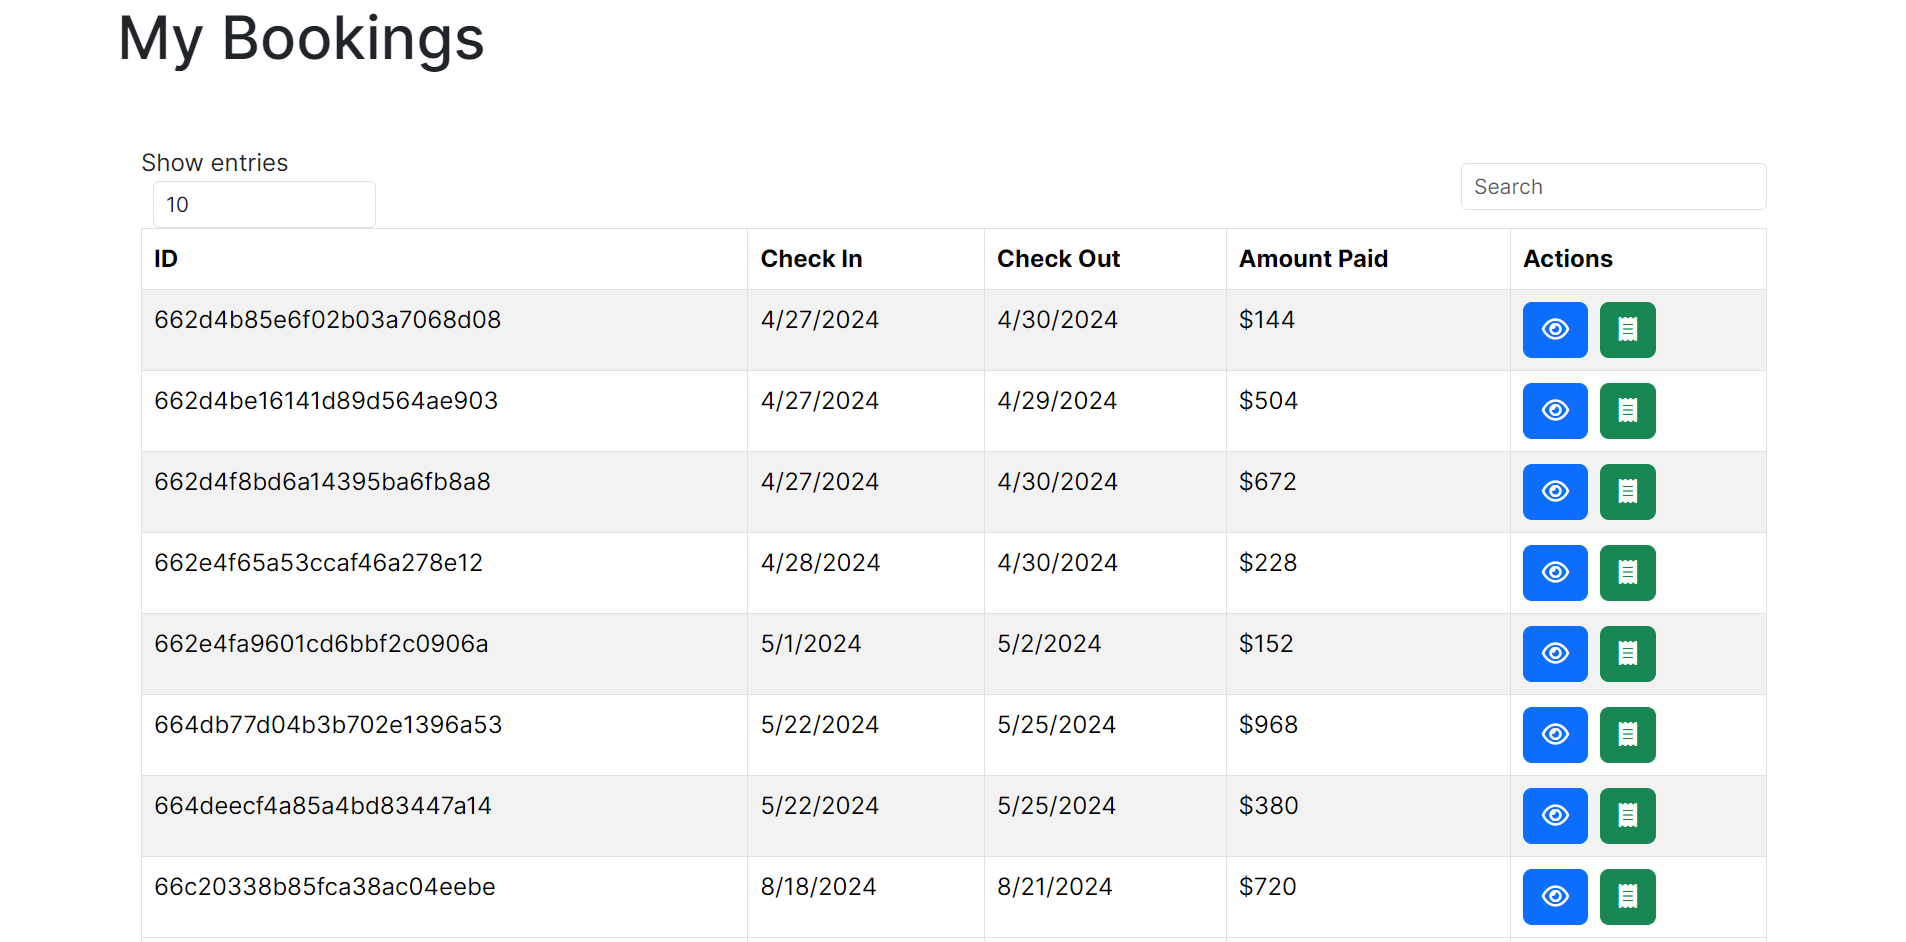Open receipt icon for the $672 booking
The height and width of the screenshot is (942, 1906).
(1627, 492)
